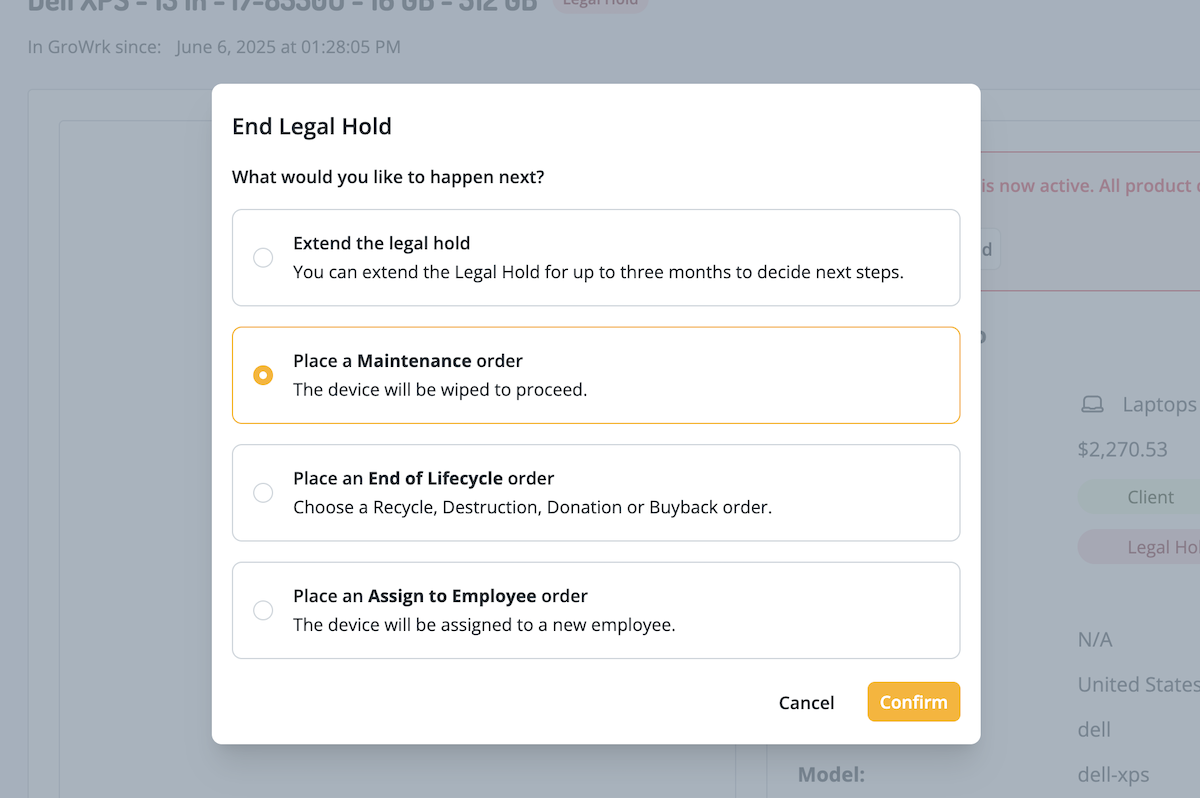Click the 'End of Lifecycle' option card

coord(595,492)
